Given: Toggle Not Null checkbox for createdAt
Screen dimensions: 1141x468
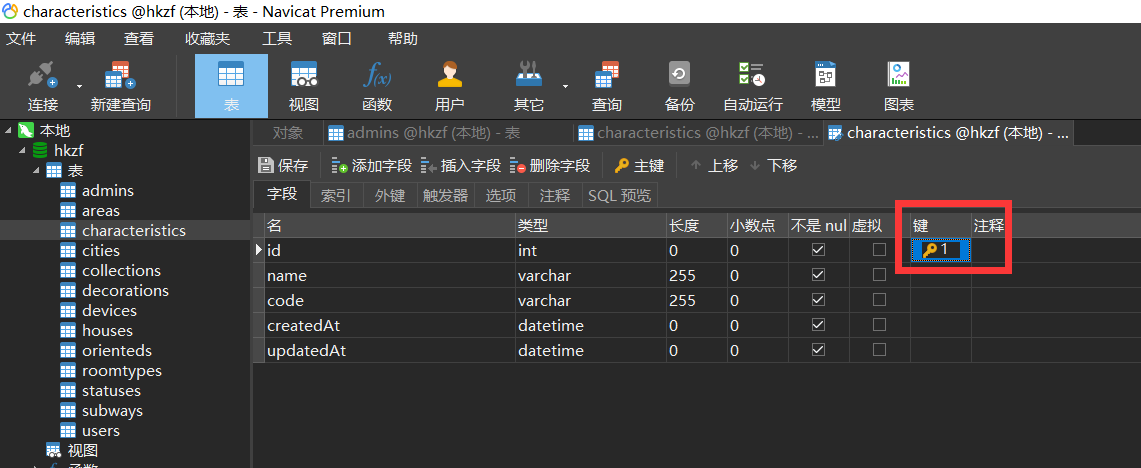Looking at the screenshot, I should (819, 325).
